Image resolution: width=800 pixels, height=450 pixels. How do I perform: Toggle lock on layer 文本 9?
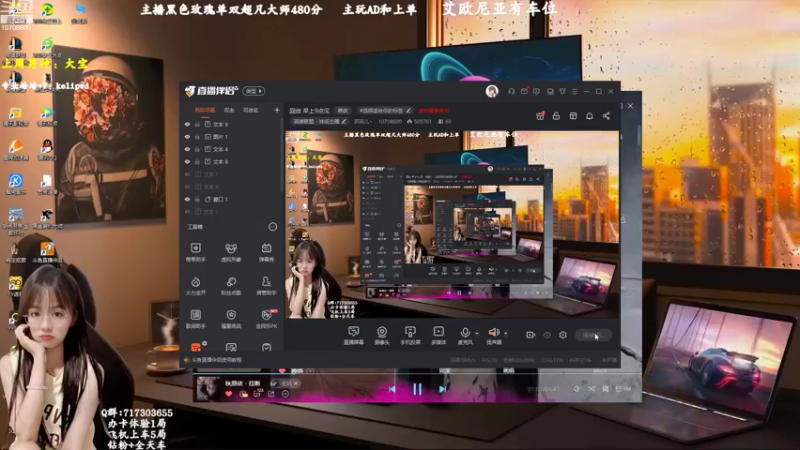click(x=197, y=124)
